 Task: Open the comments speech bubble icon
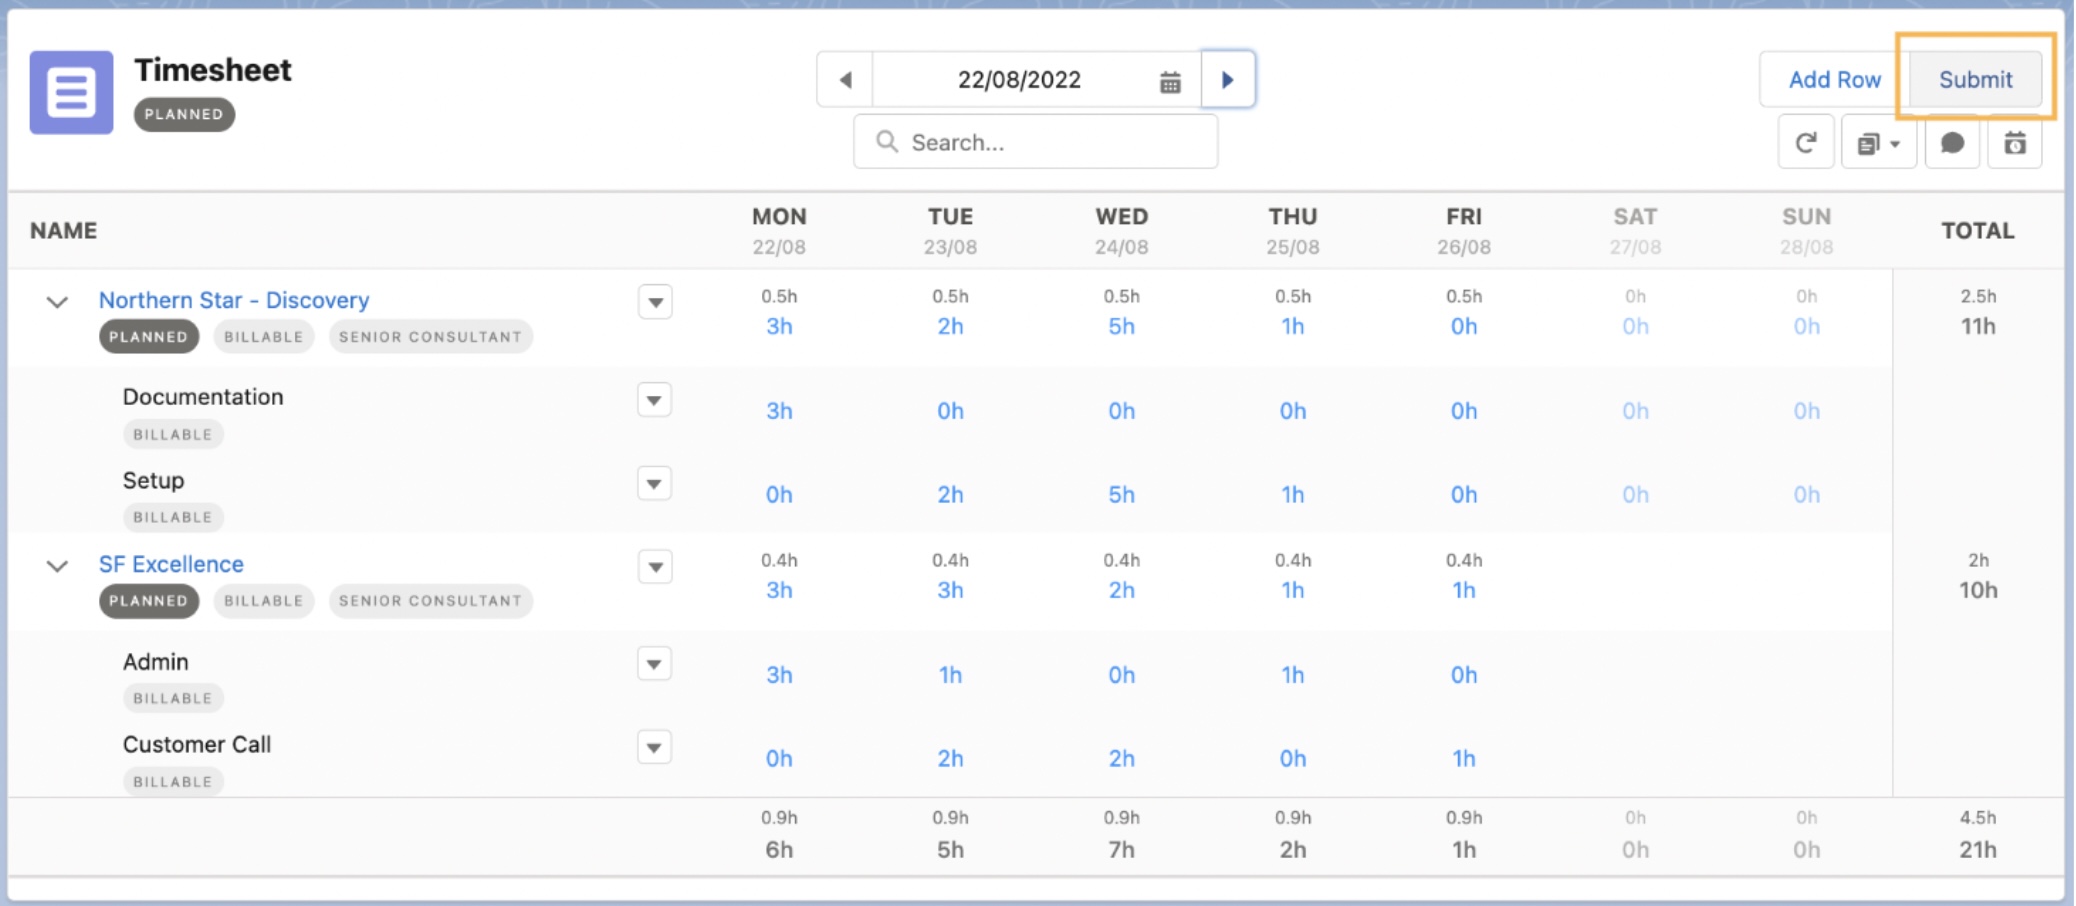coord(1952,143)
